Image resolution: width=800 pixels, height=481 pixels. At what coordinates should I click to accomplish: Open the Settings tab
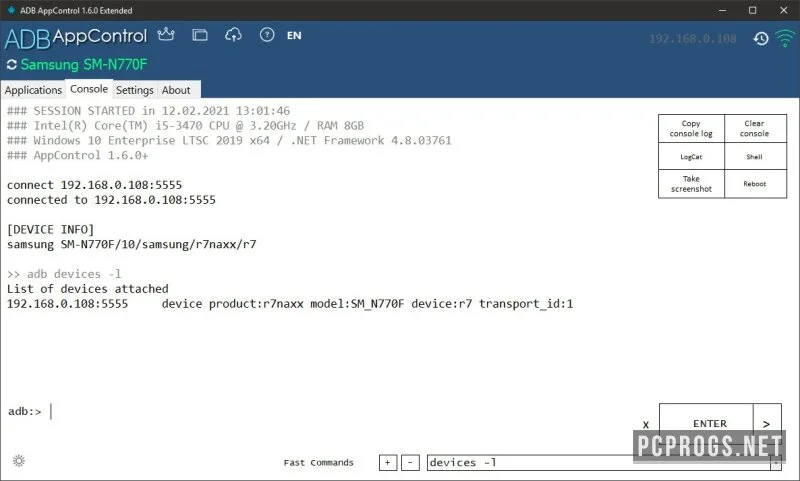(135, 90)
